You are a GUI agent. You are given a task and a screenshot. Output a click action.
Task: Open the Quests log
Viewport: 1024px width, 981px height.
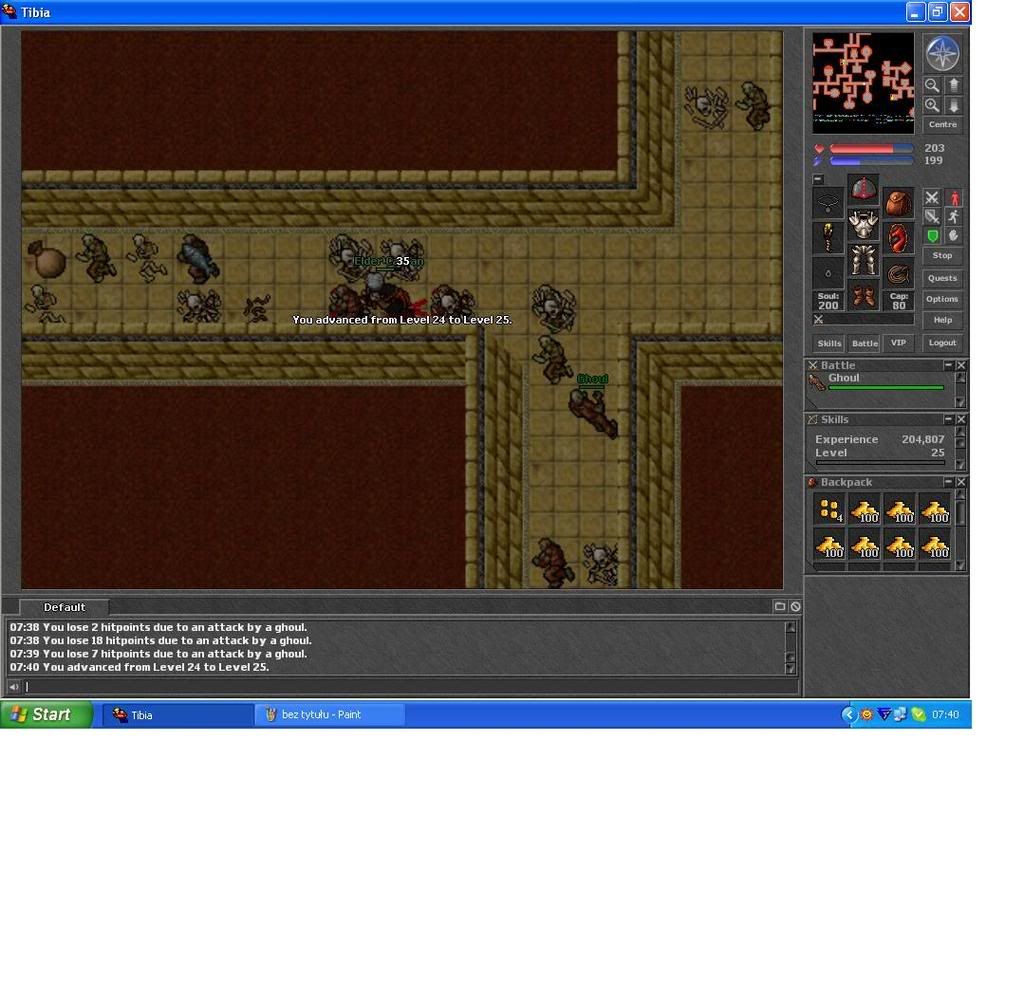tap(942, 278)
